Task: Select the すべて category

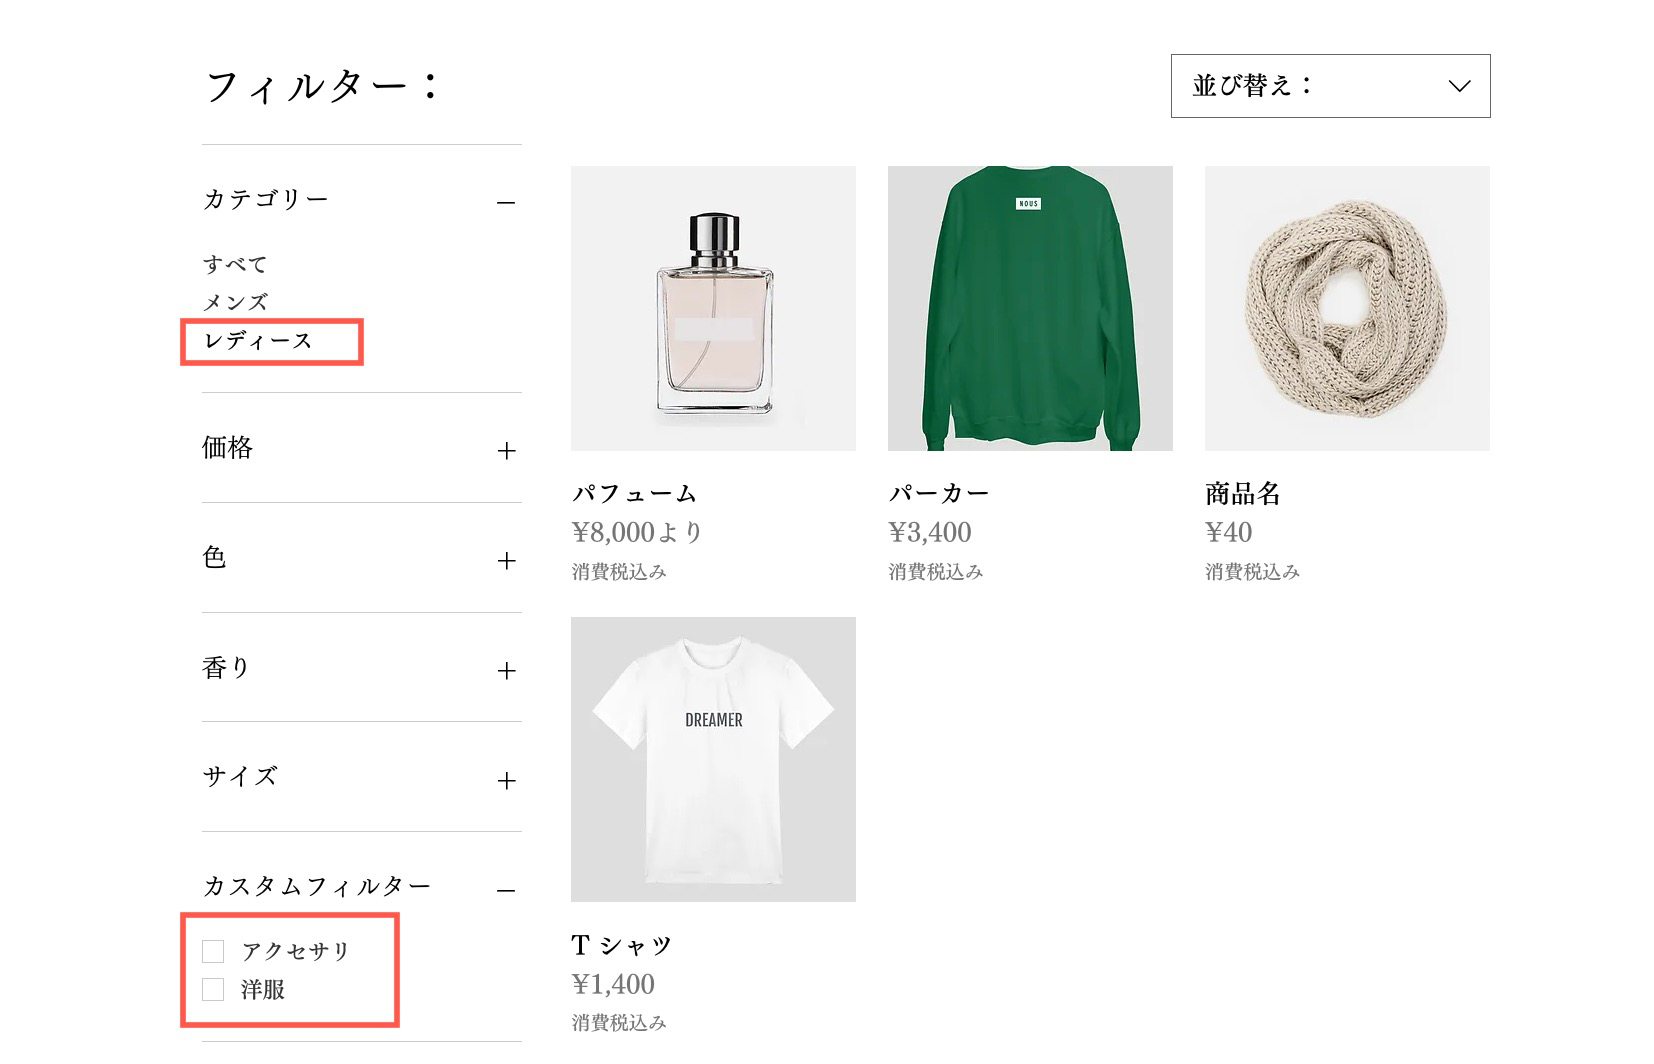Action: (x=236, y=265)
